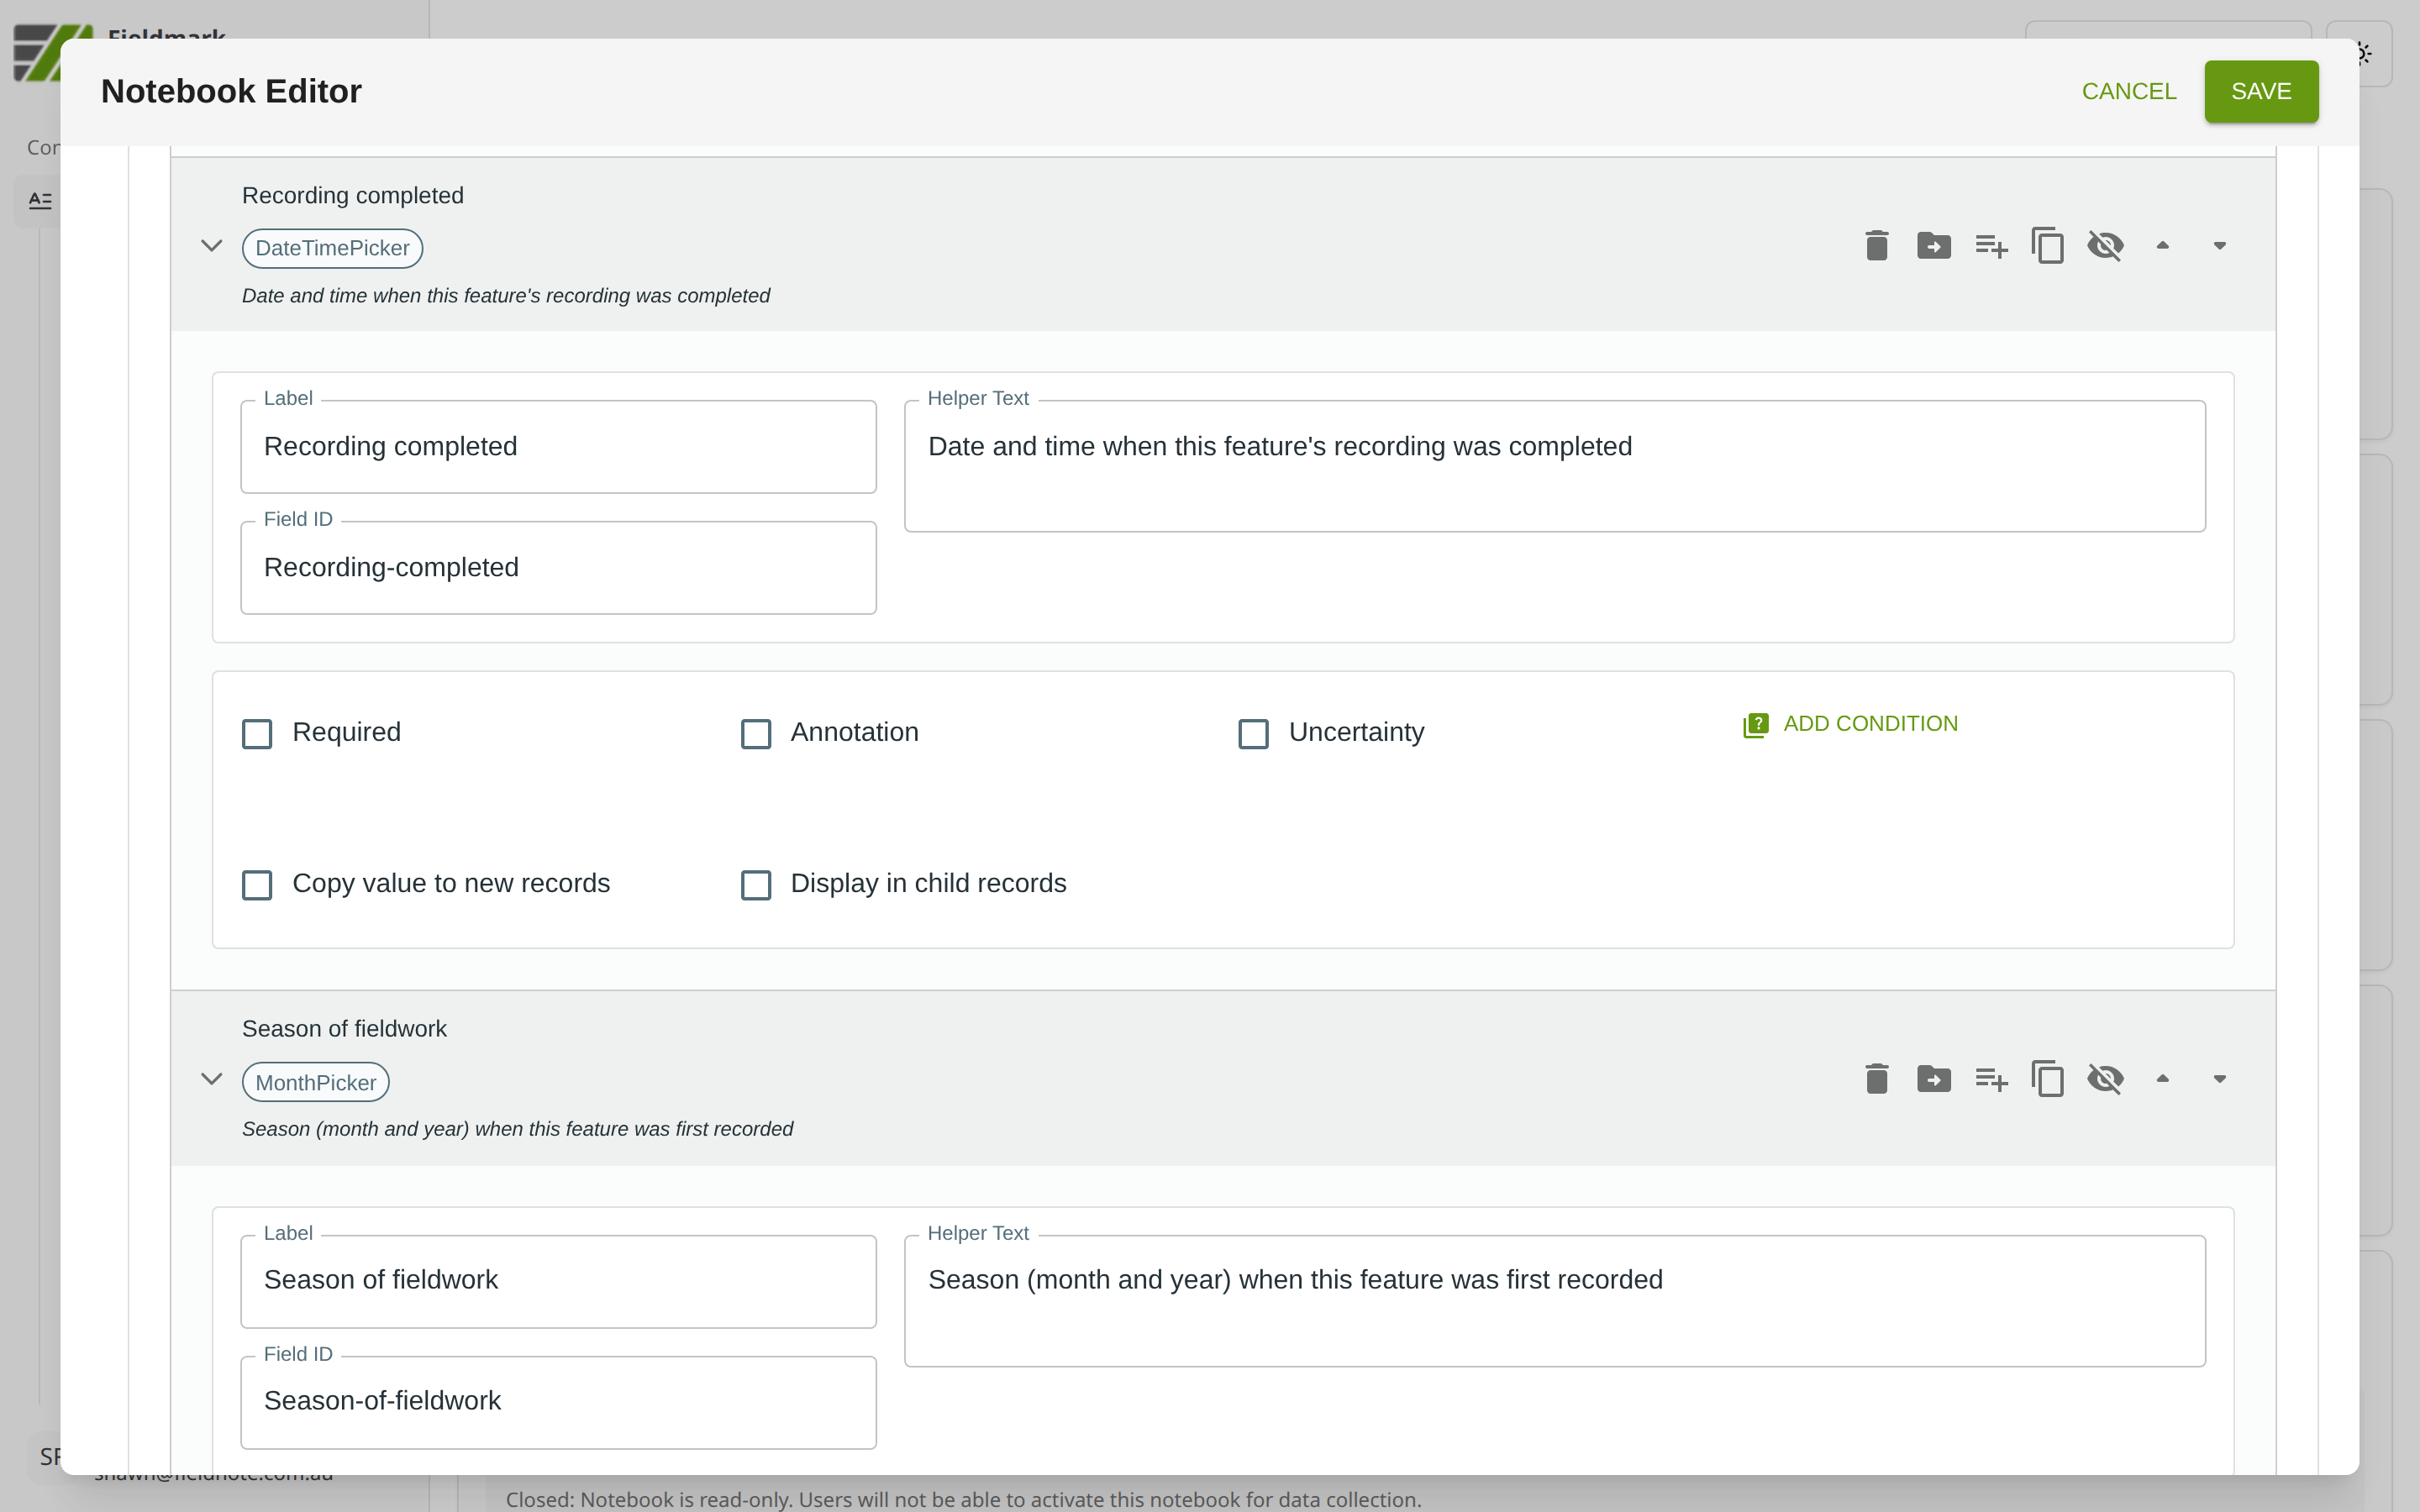Move Recording completed field down
Image resolution: width=2420 pixels, height=1512 pixels.
point(2219,246)
